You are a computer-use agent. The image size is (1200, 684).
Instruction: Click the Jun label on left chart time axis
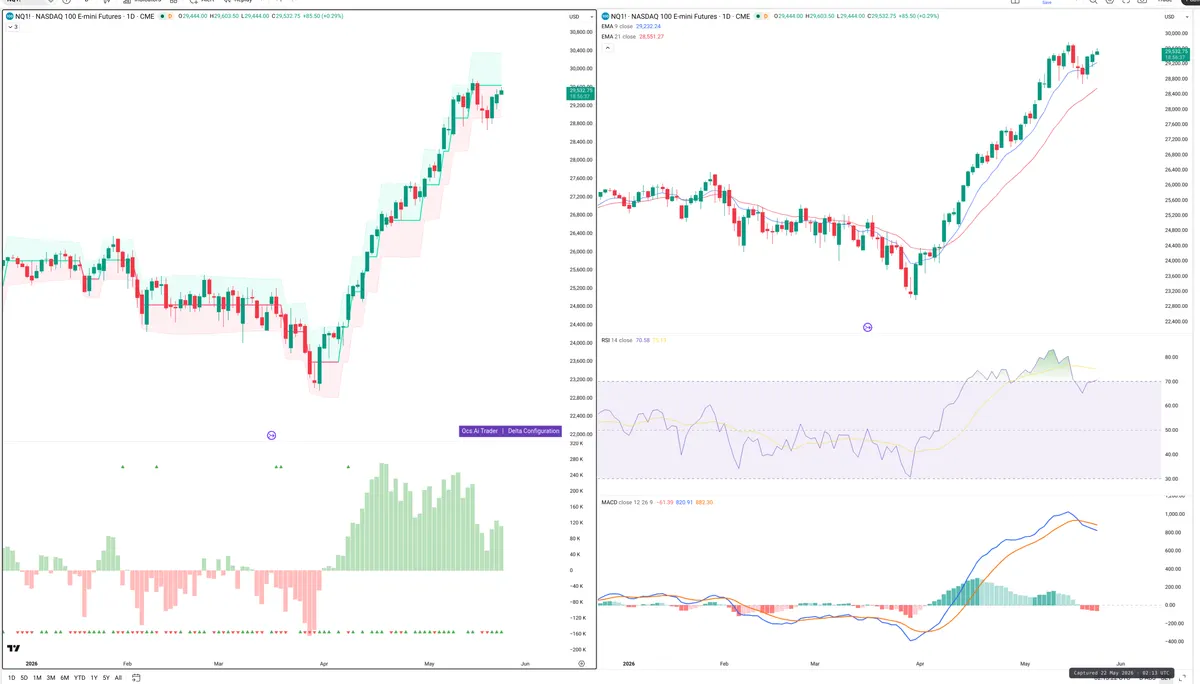[x=525, y=664]
